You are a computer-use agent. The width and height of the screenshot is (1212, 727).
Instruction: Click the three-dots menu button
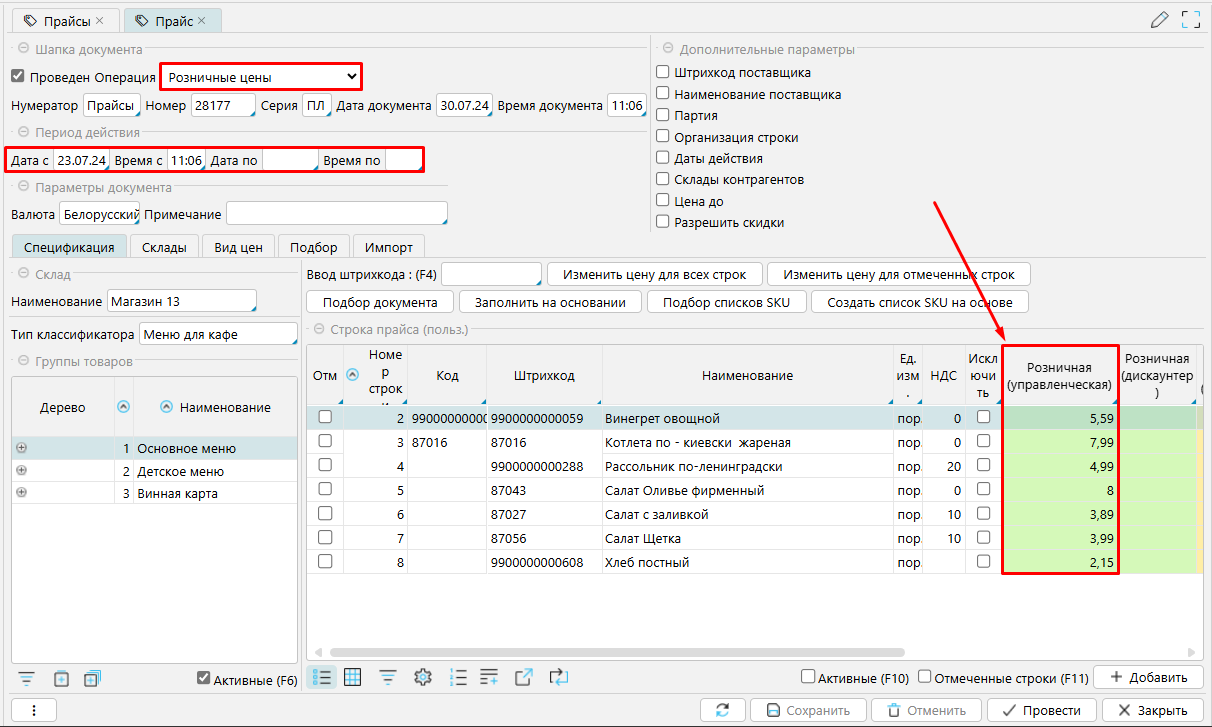click(34, 710)
